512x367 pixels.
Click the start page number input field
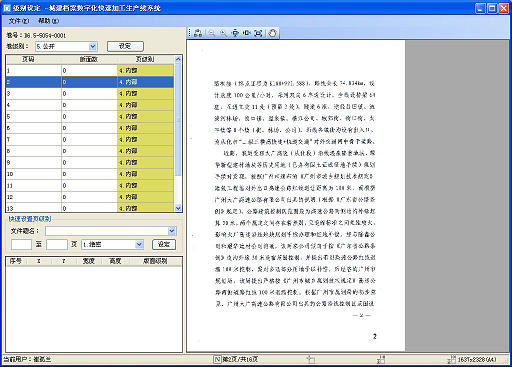point(21,244)
